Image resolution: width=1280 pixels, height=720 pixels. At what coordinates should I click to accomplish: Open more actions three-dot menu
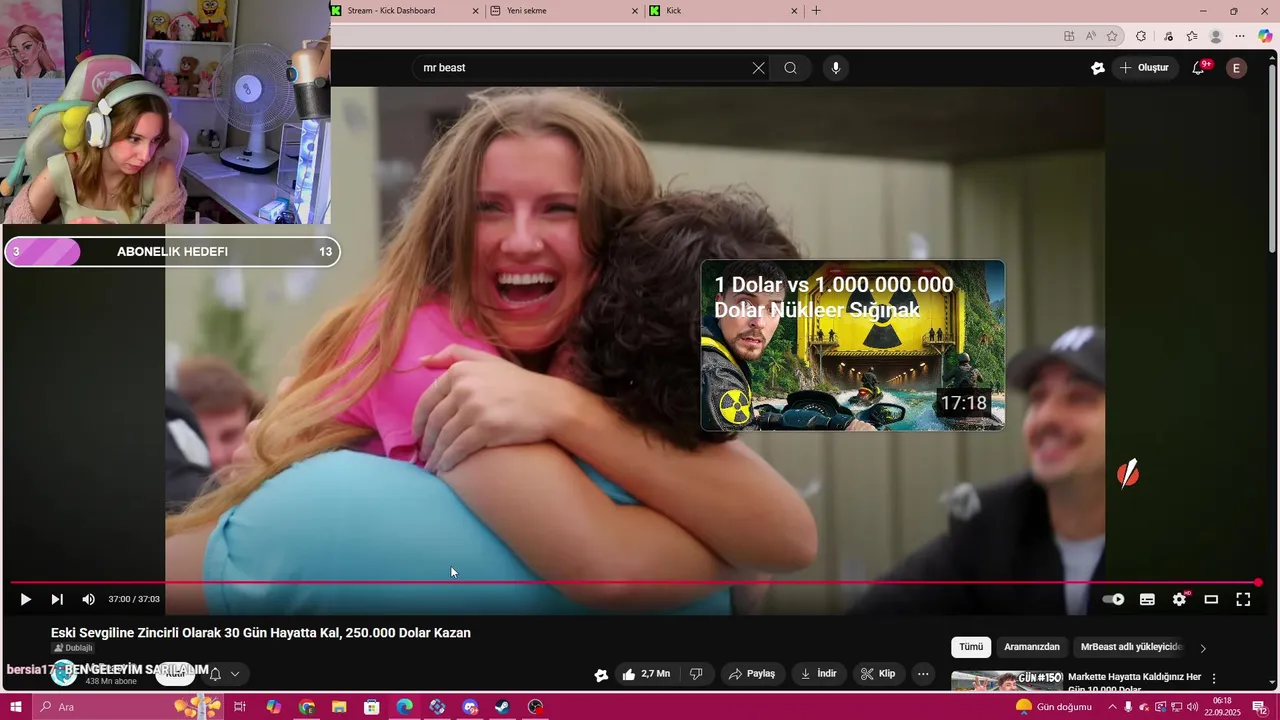tap(923, 674)
